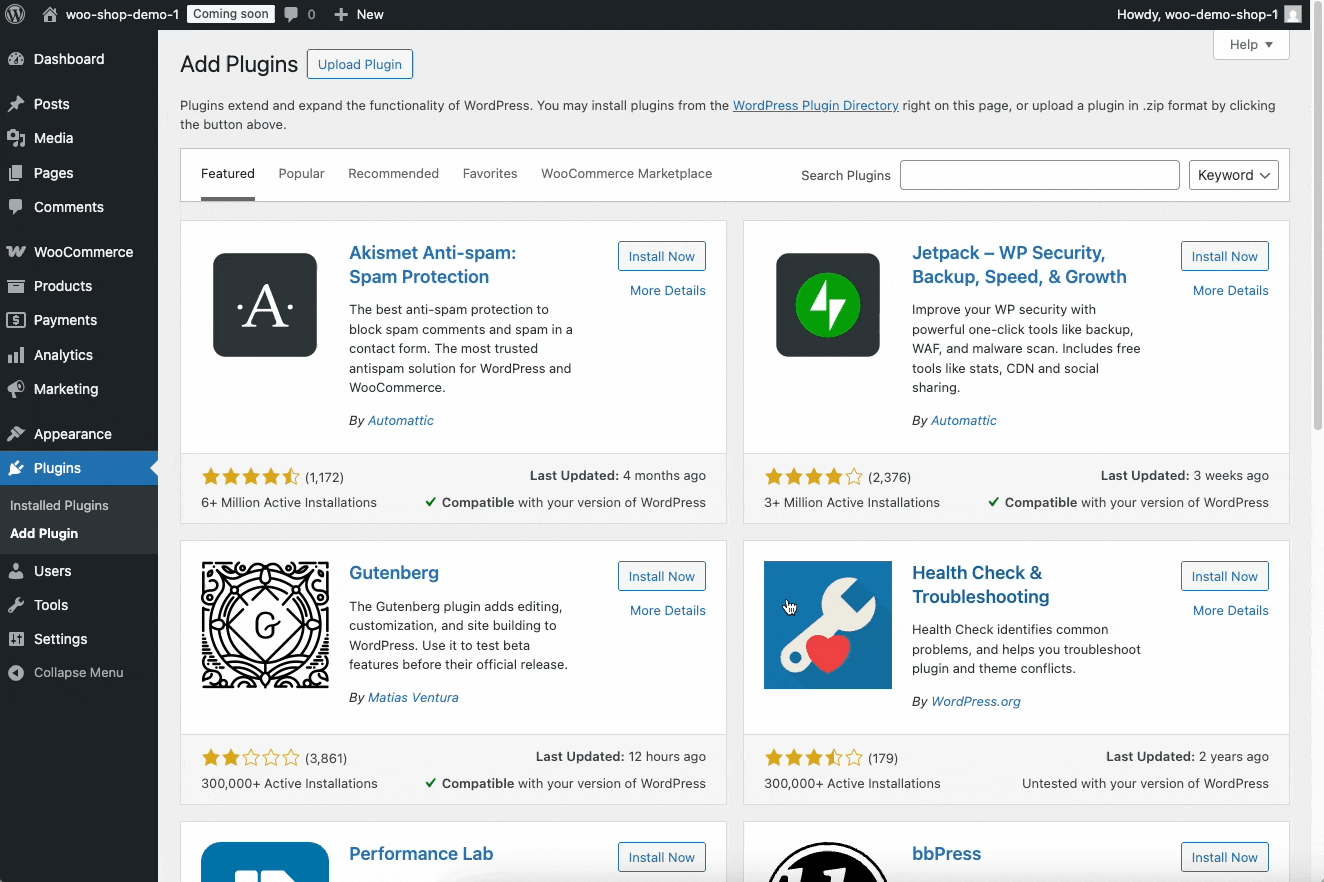Click the user avatar in admin bar
The height and width of the screenshot is (882, 1324).
(1293, 14)
